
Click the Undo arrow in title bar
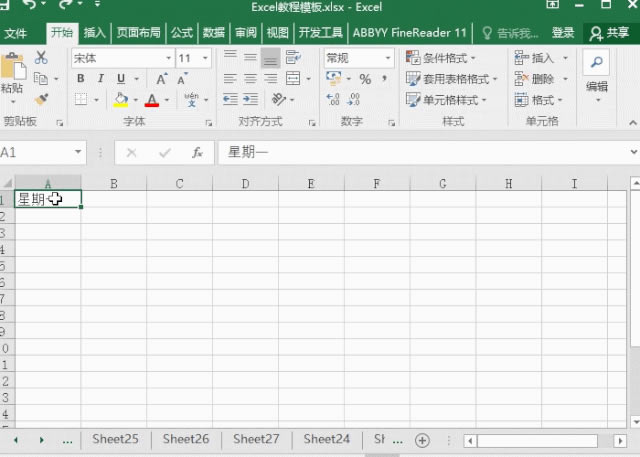30,4
